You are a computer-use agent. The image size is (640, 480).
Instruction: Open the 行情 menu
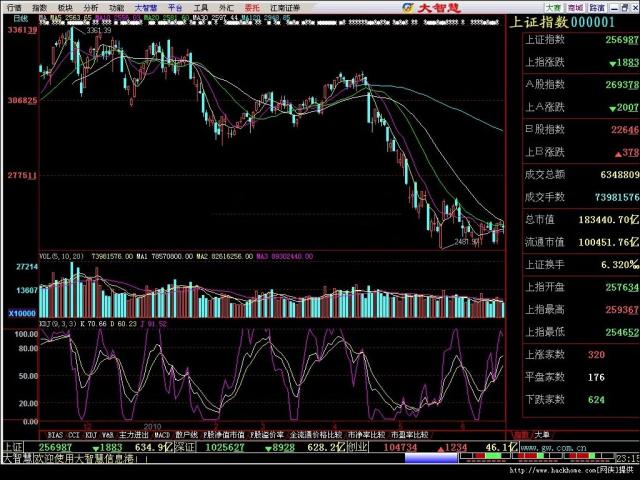(14, 7)
